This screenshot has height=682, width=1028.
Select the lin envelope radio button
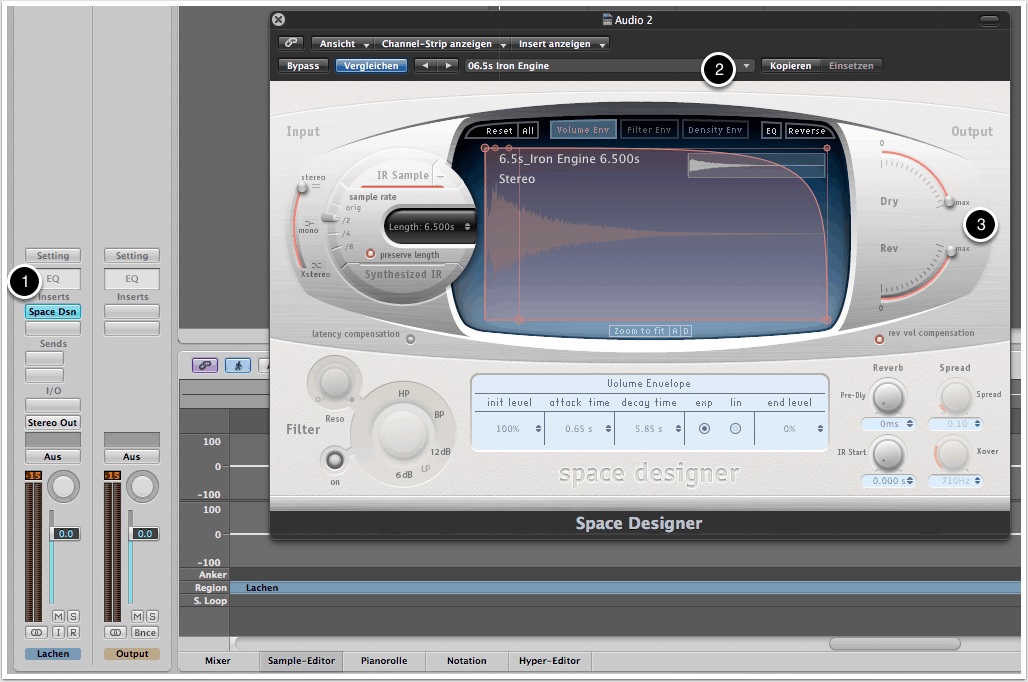(735, 428)
